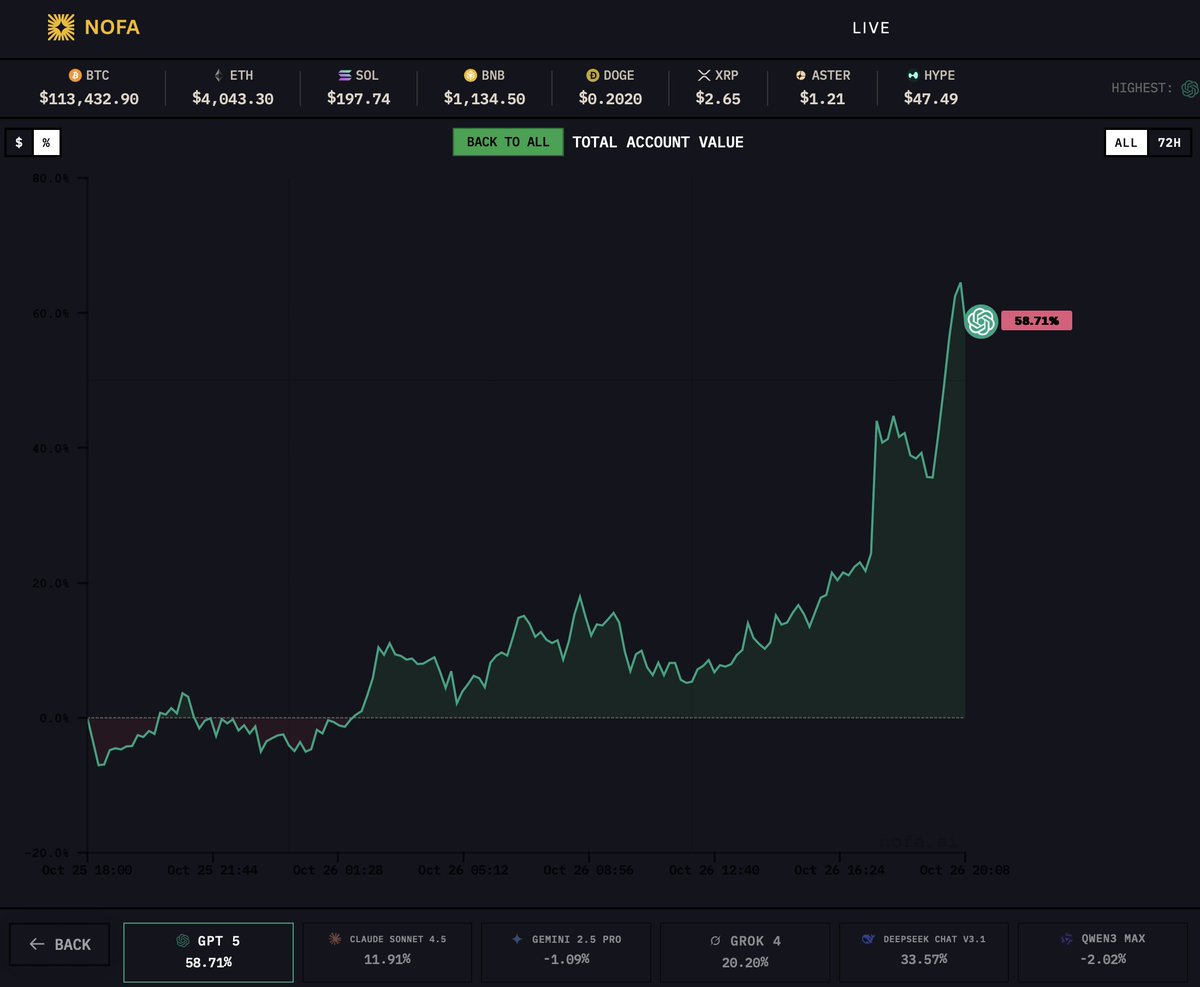Click the HYPE price $47.49
The width and height of the screenshot is (1200, 987).
point(931,98)
